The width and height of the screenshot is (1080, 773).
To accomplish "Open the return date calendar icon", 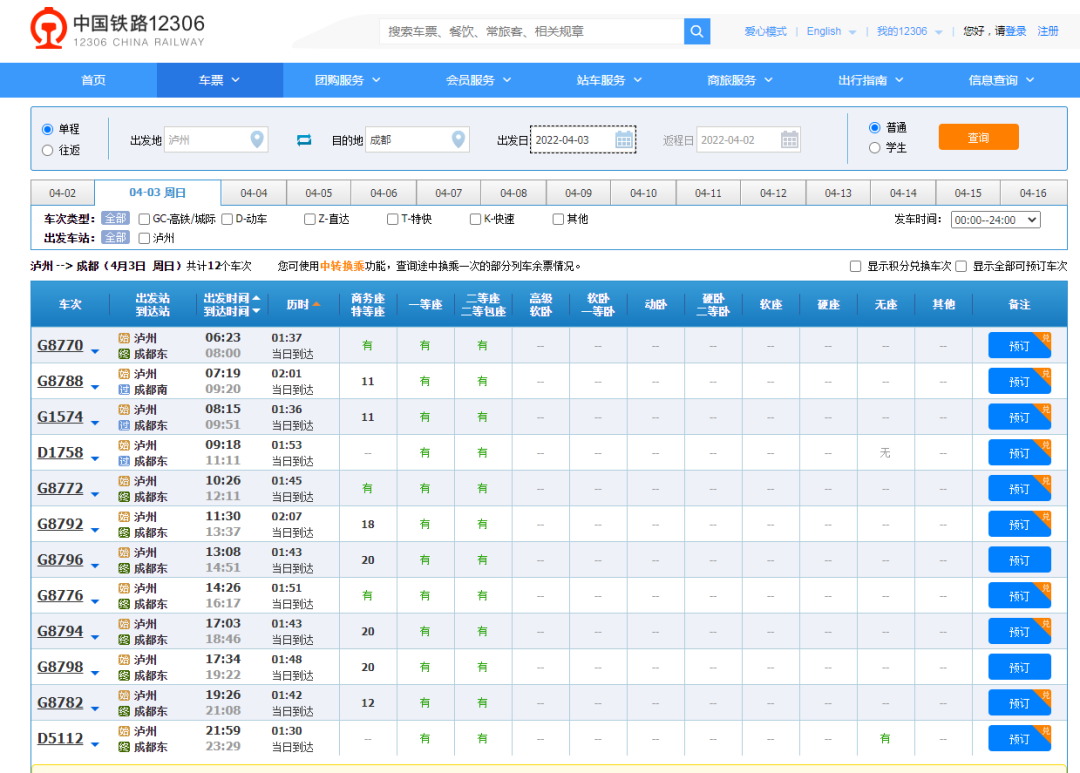I will 790,140.
